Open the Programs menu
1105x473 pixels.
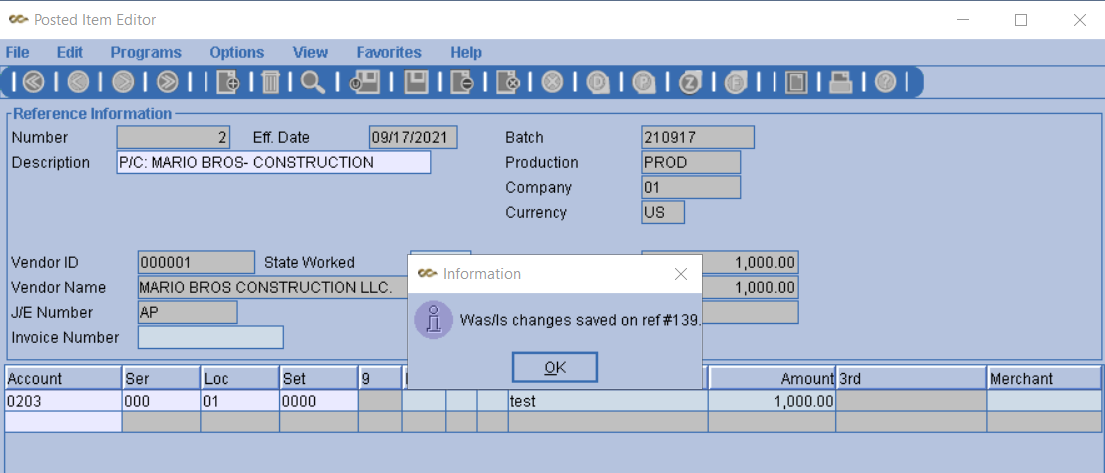click(x=146, y=52)
